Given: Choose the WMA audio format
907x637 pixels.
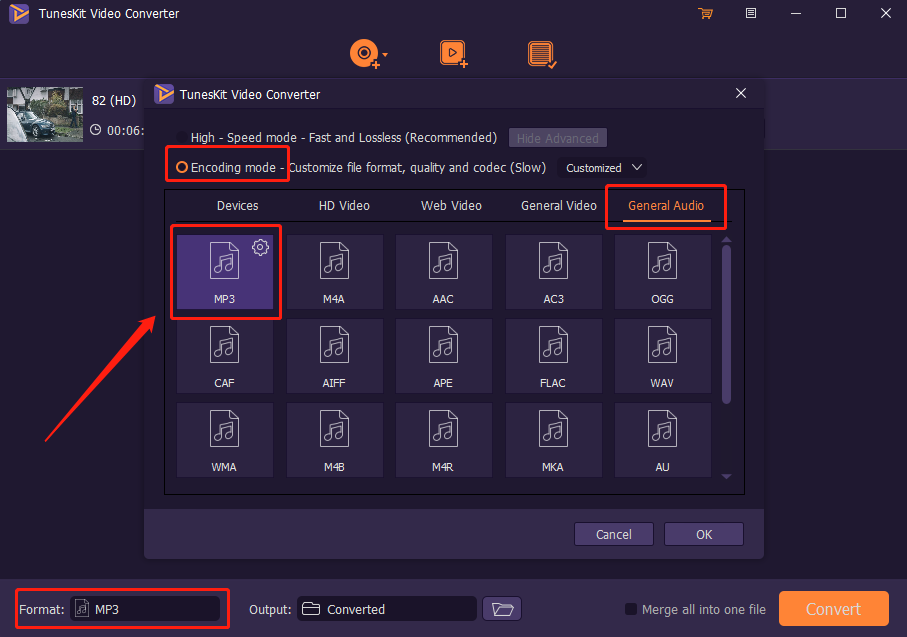Looking at the screenshot, I should click(224, 440).
